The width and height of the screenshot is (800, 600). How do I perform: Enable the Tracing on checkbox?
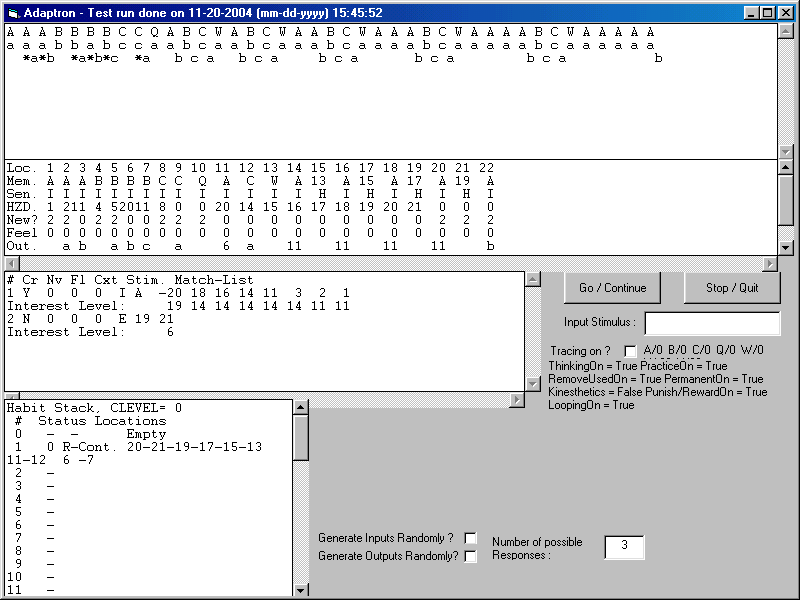point(631,351)
